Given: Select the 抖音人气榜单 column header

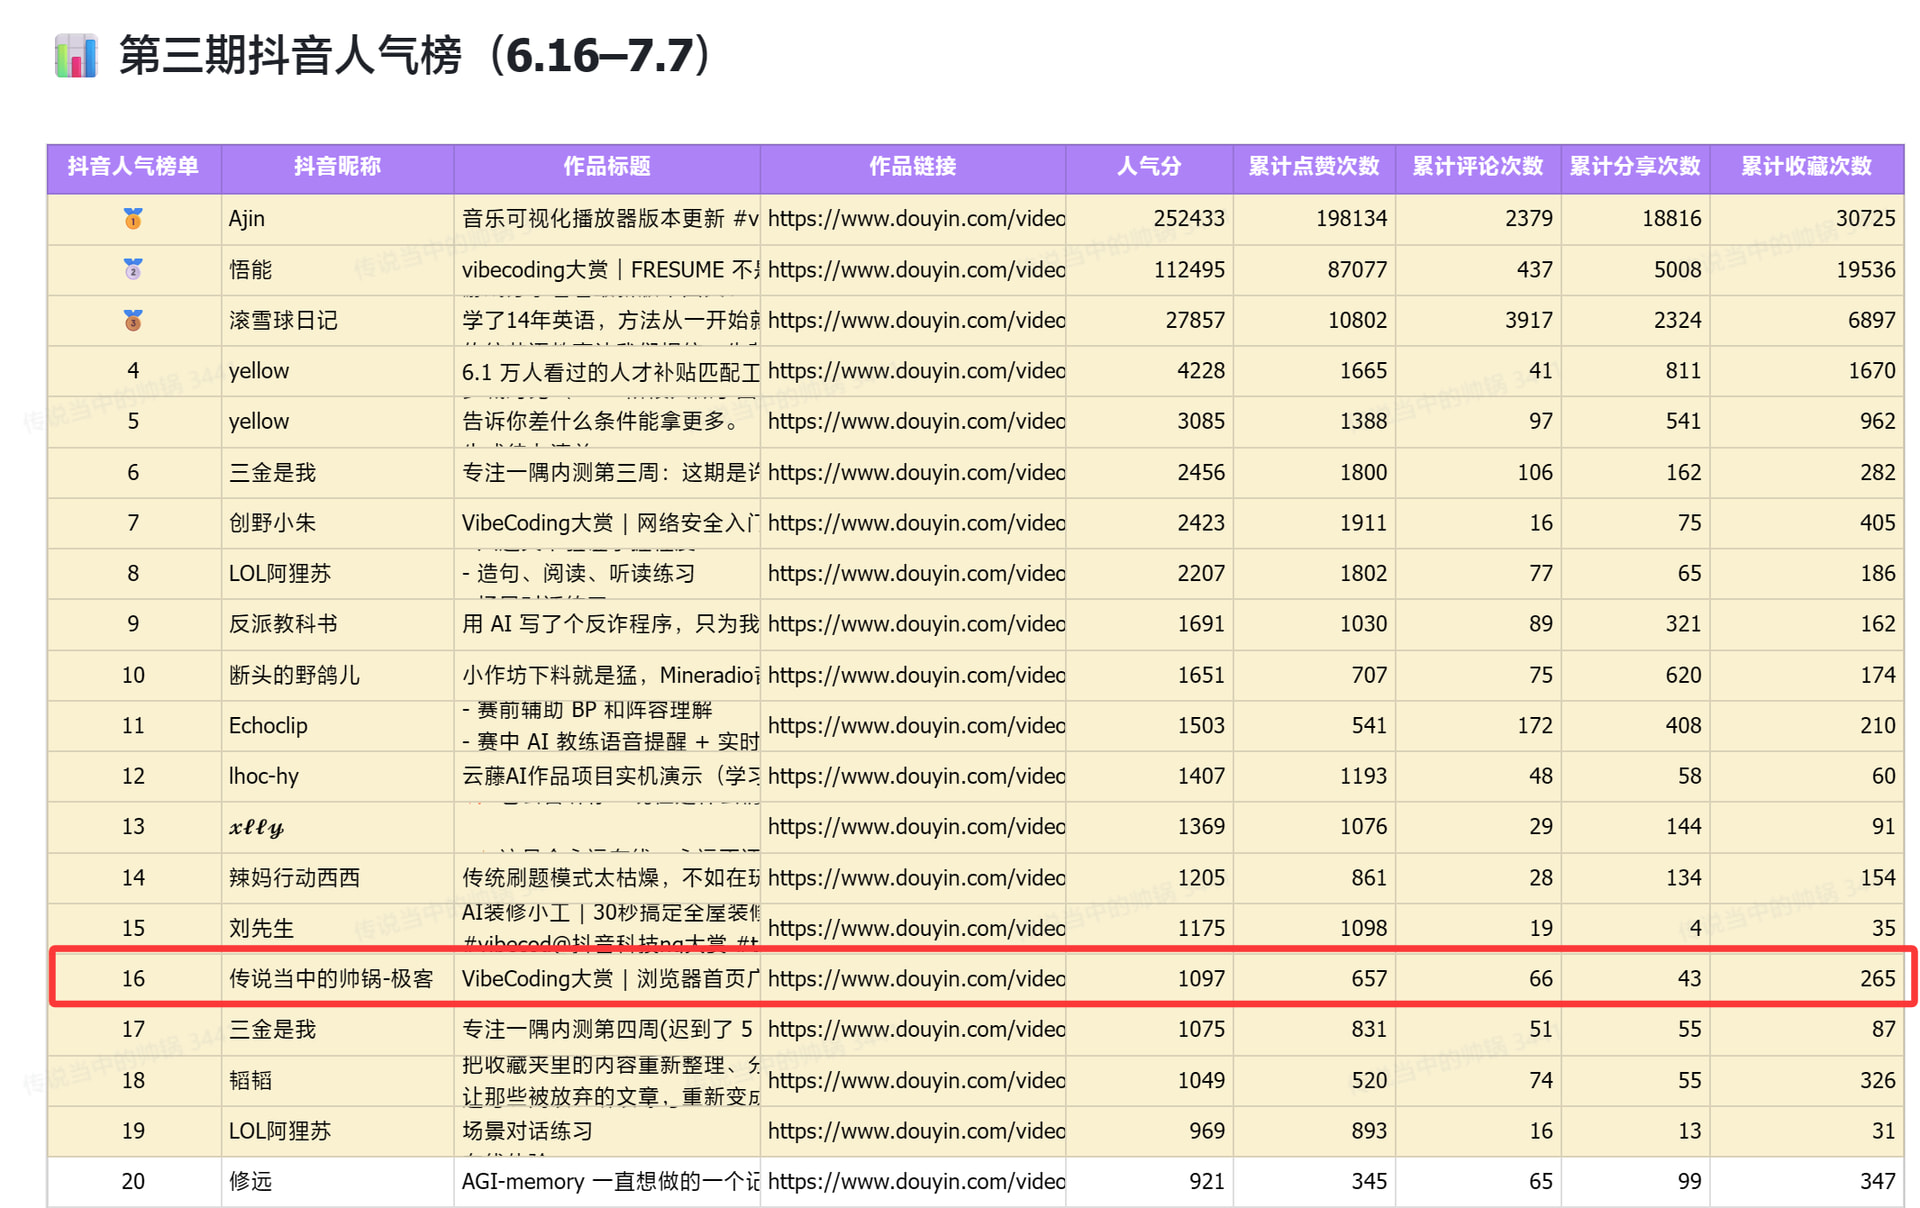Looking at the screenshot, I should click(133, 167).
